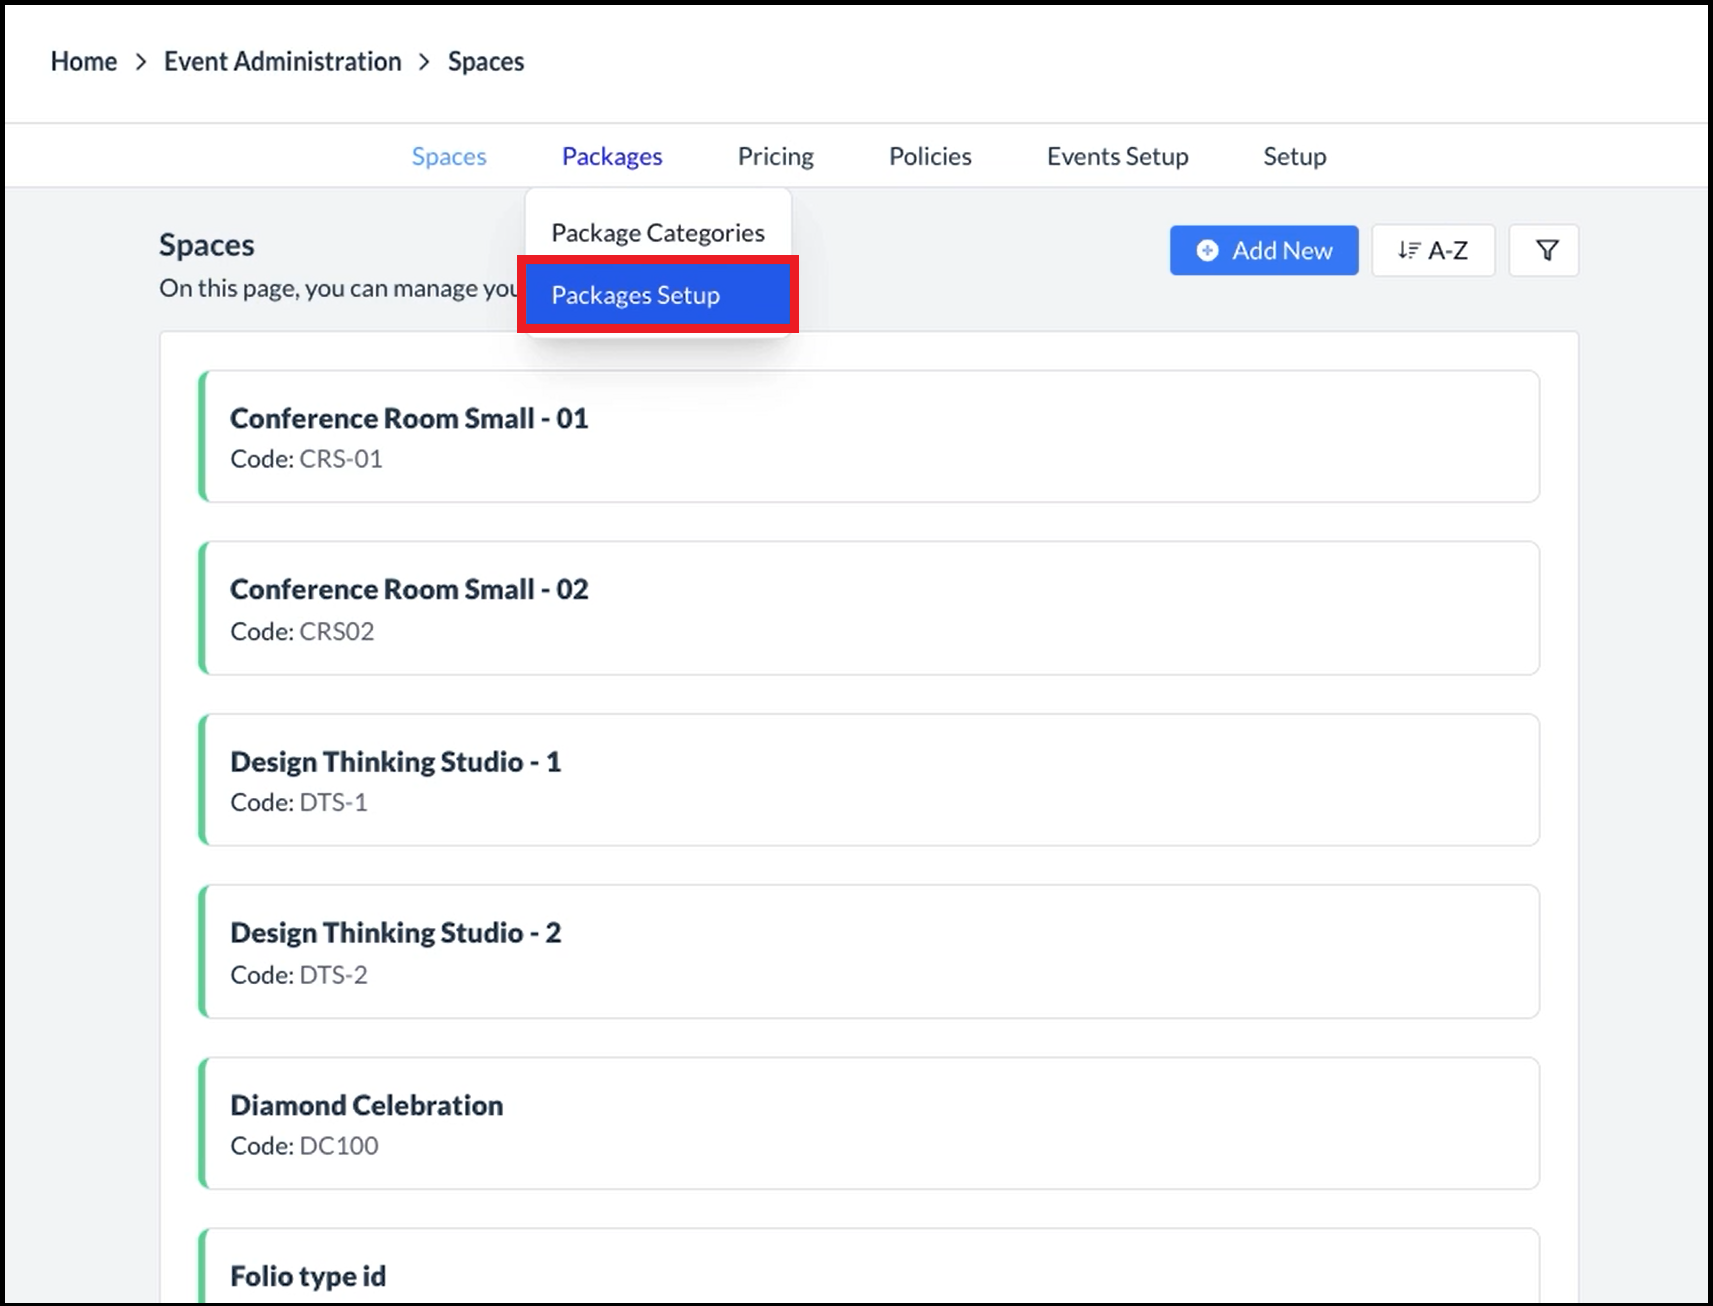1713x1306 pixels.
Task: Select Design Thinking Studio - 2 space
Action: (868, 951)
